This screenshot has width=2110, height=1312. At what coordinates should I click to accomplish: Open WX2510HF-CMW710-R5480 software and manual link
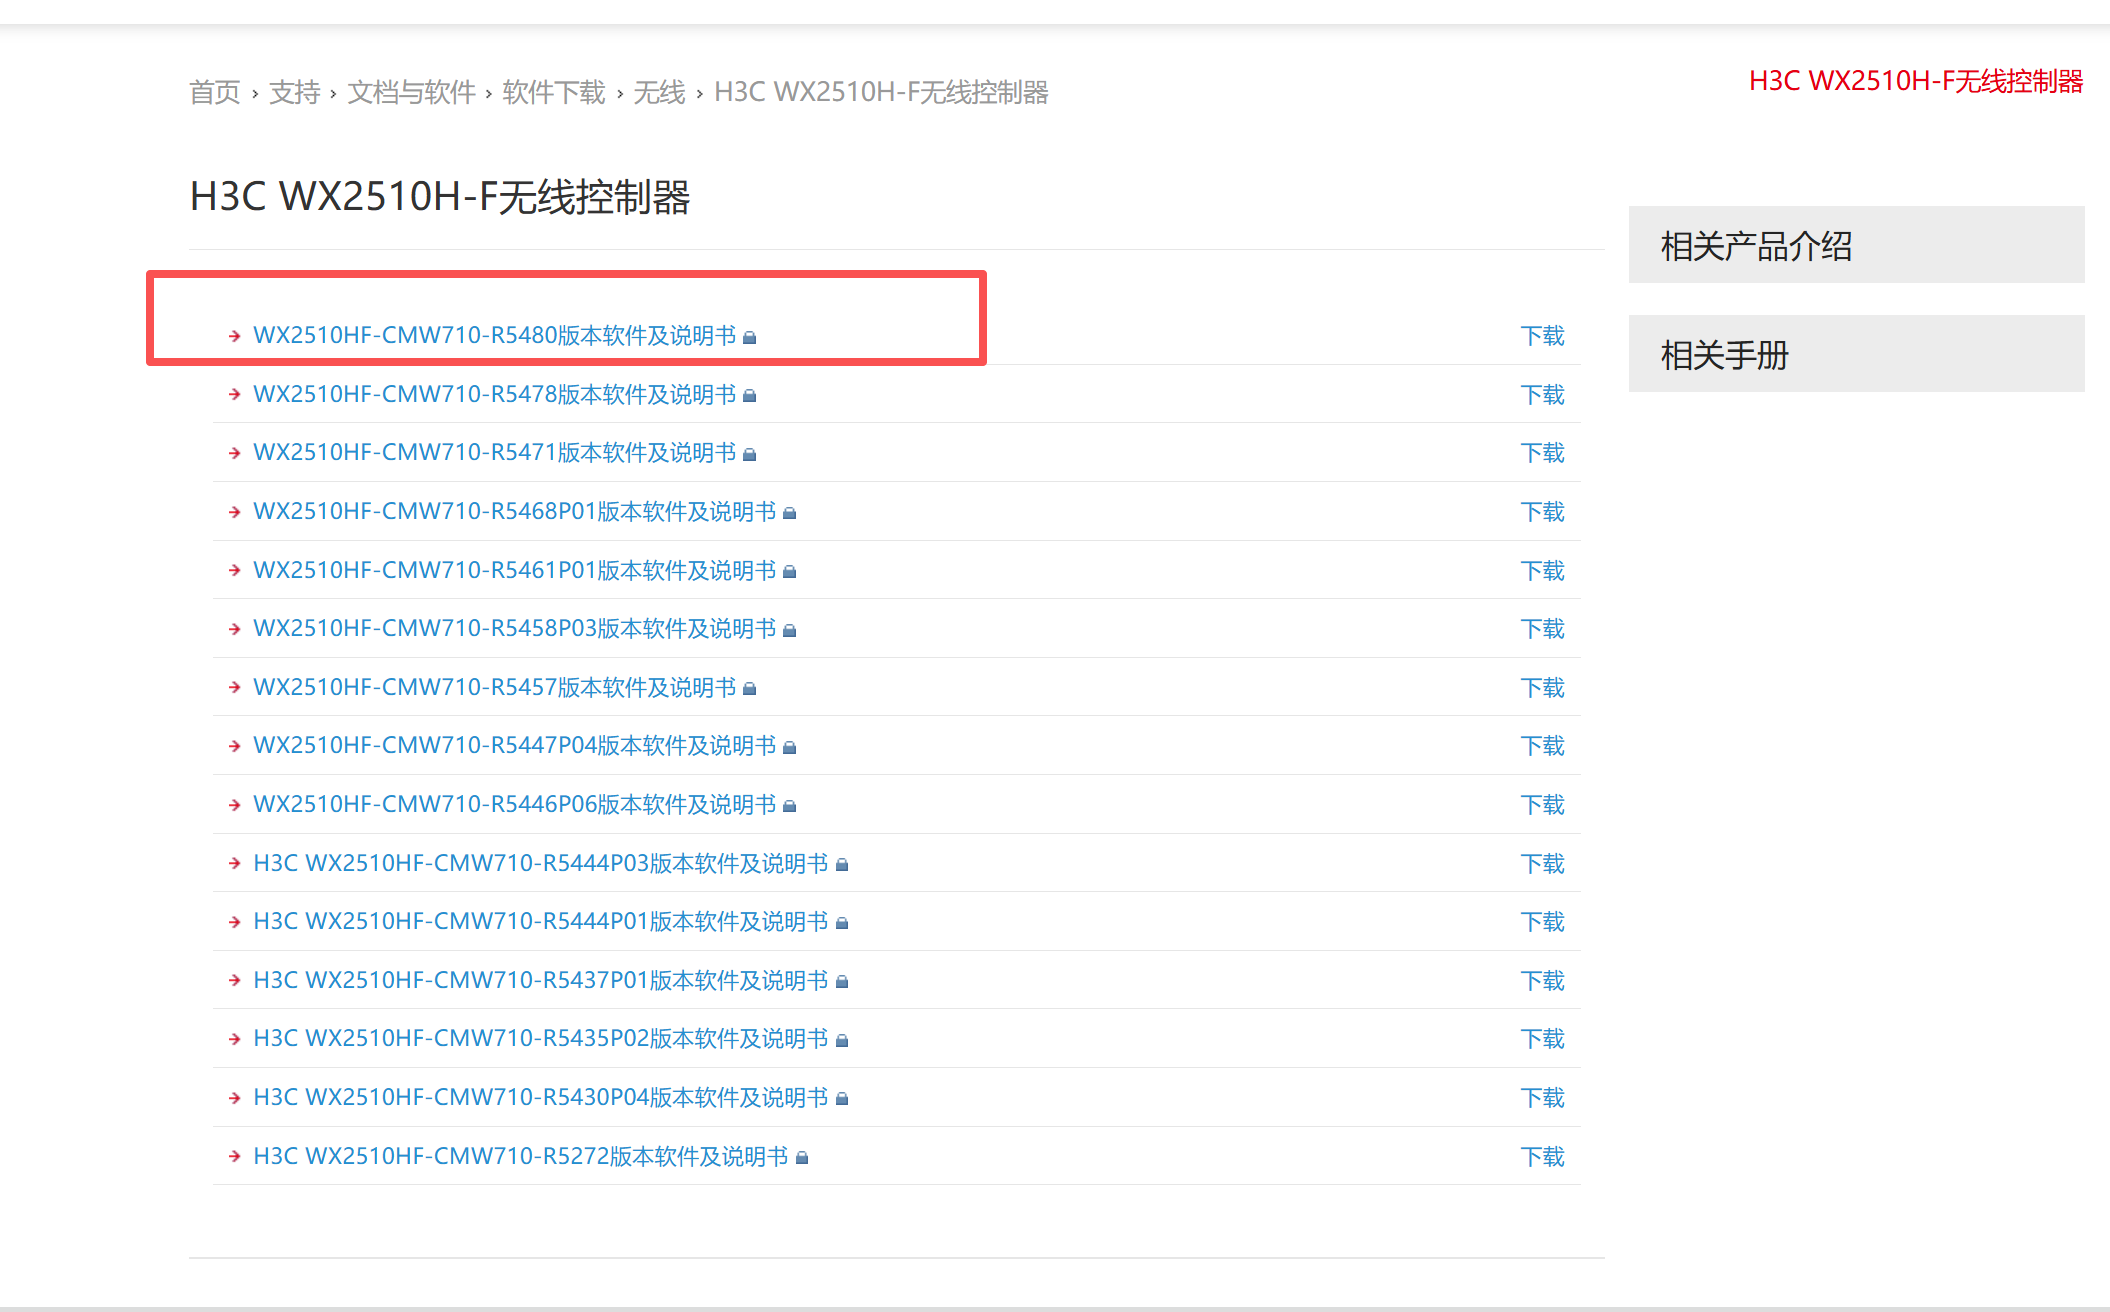pos(494,336)
